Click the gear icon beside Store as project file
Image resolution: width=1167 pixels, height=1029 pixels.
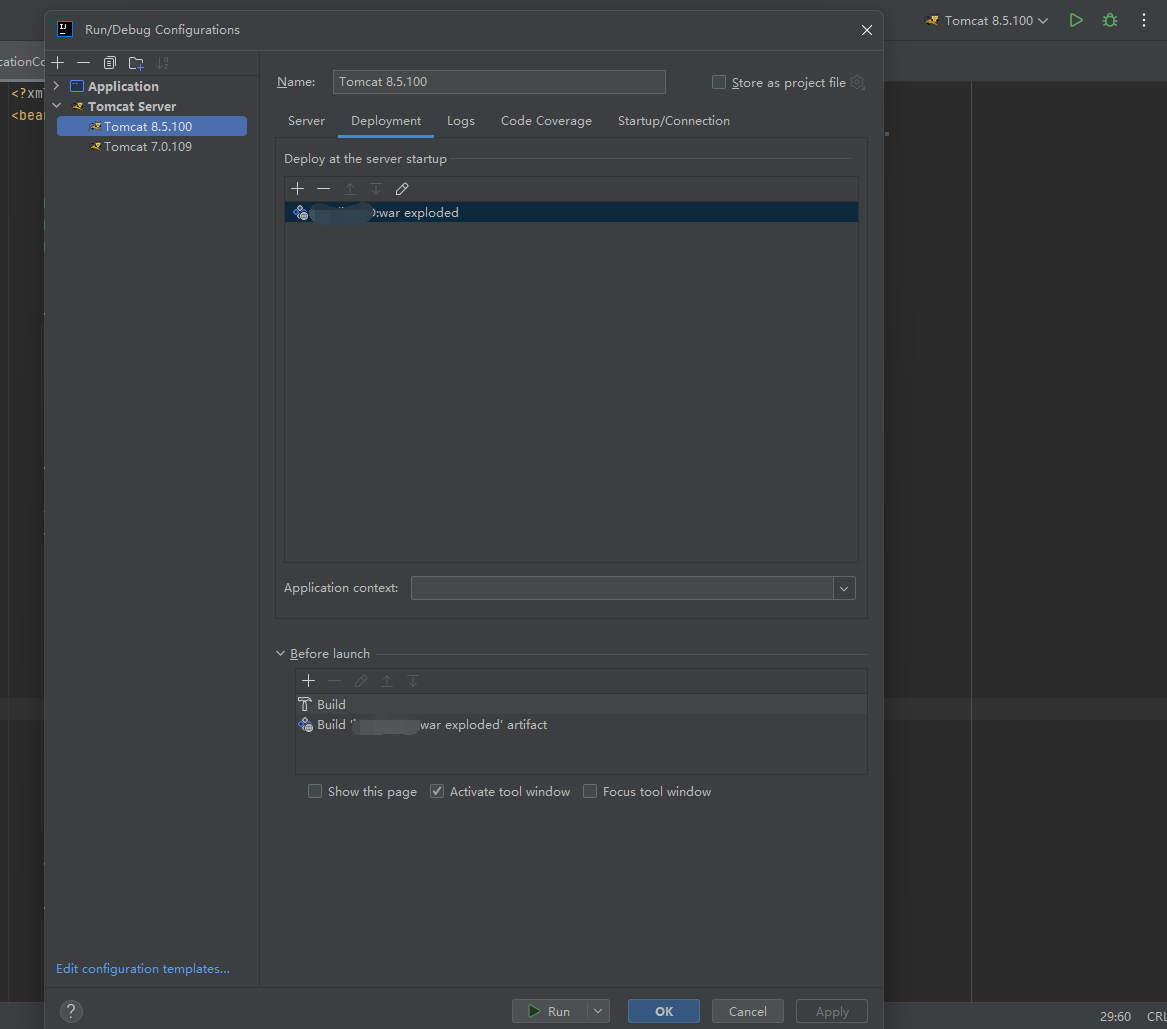pos(857,83)
